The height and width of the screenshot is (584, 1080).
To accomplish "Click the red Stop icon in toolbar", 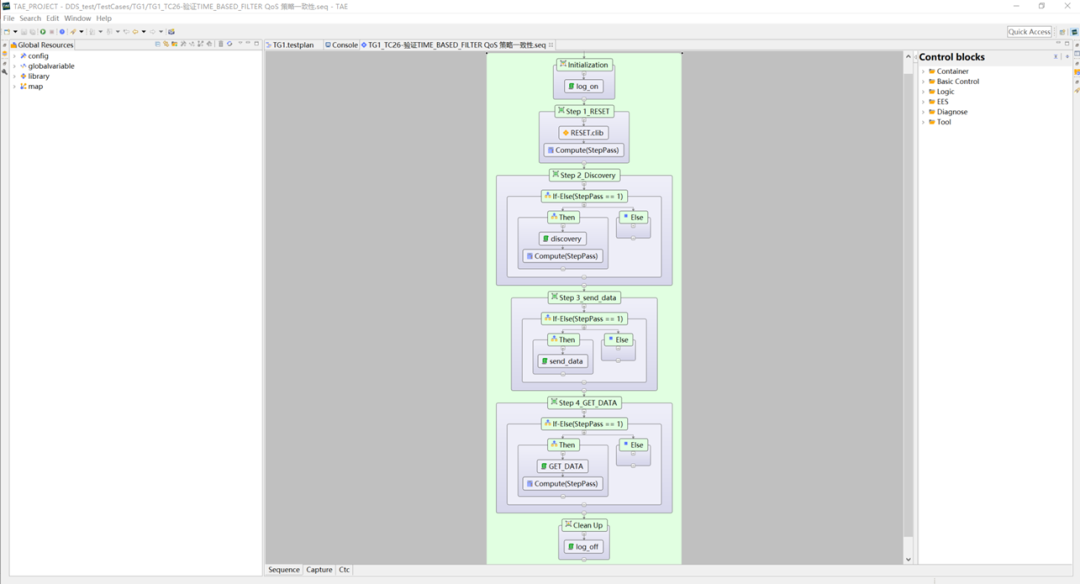I will click(52, 32).
